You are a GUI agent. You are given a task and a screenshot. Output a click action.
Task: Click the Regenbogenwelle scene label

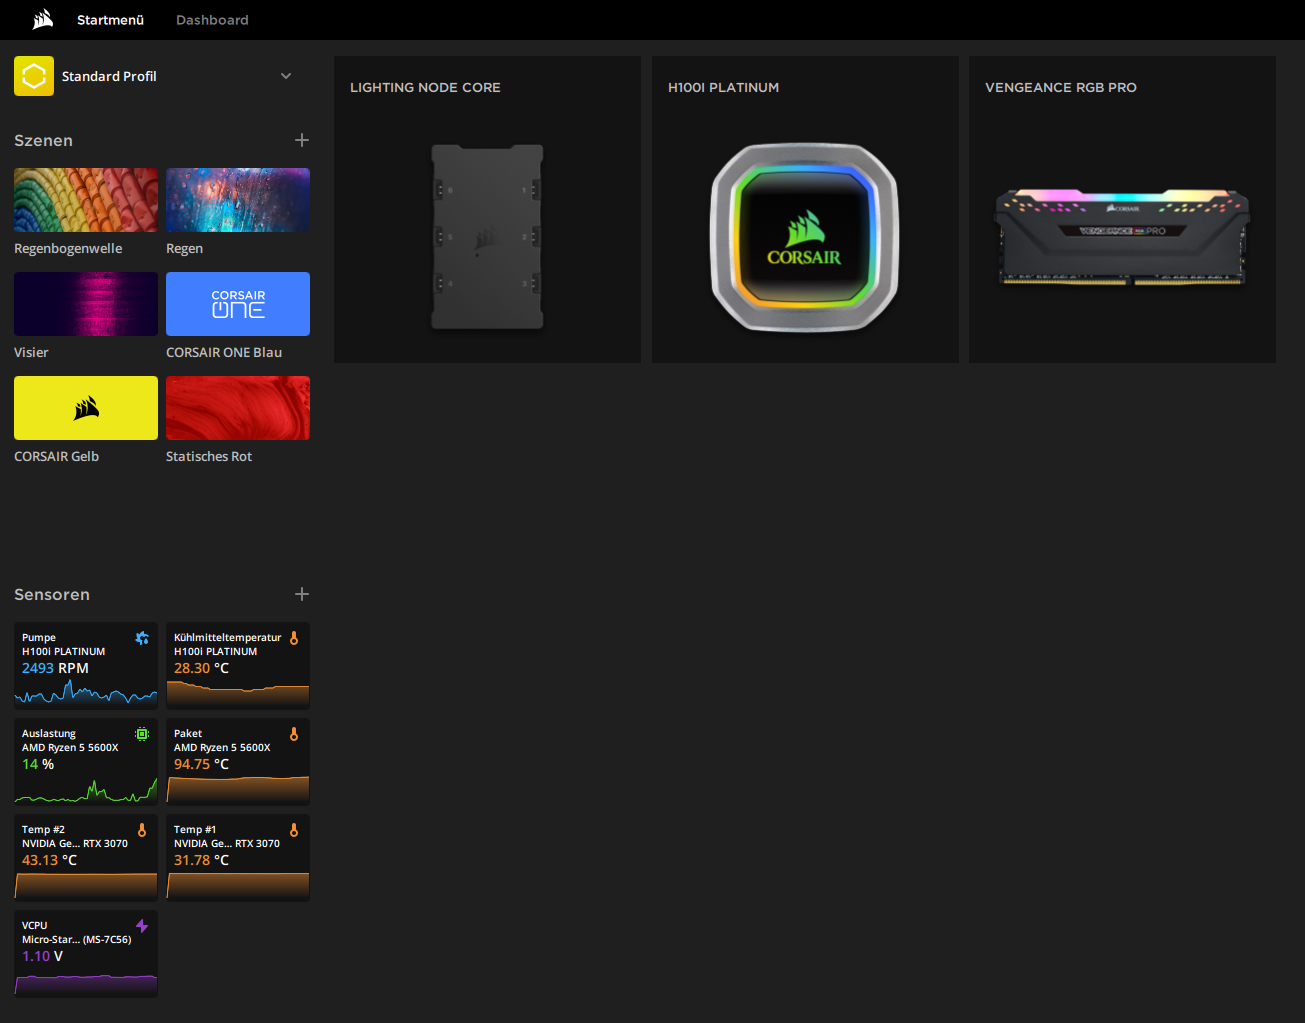68,248
